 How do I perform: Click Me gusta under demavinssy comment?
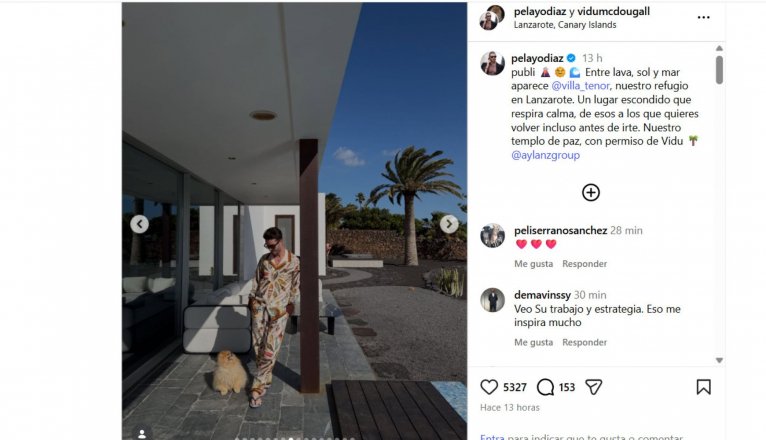pyautogui.click(x=533, y=342)
